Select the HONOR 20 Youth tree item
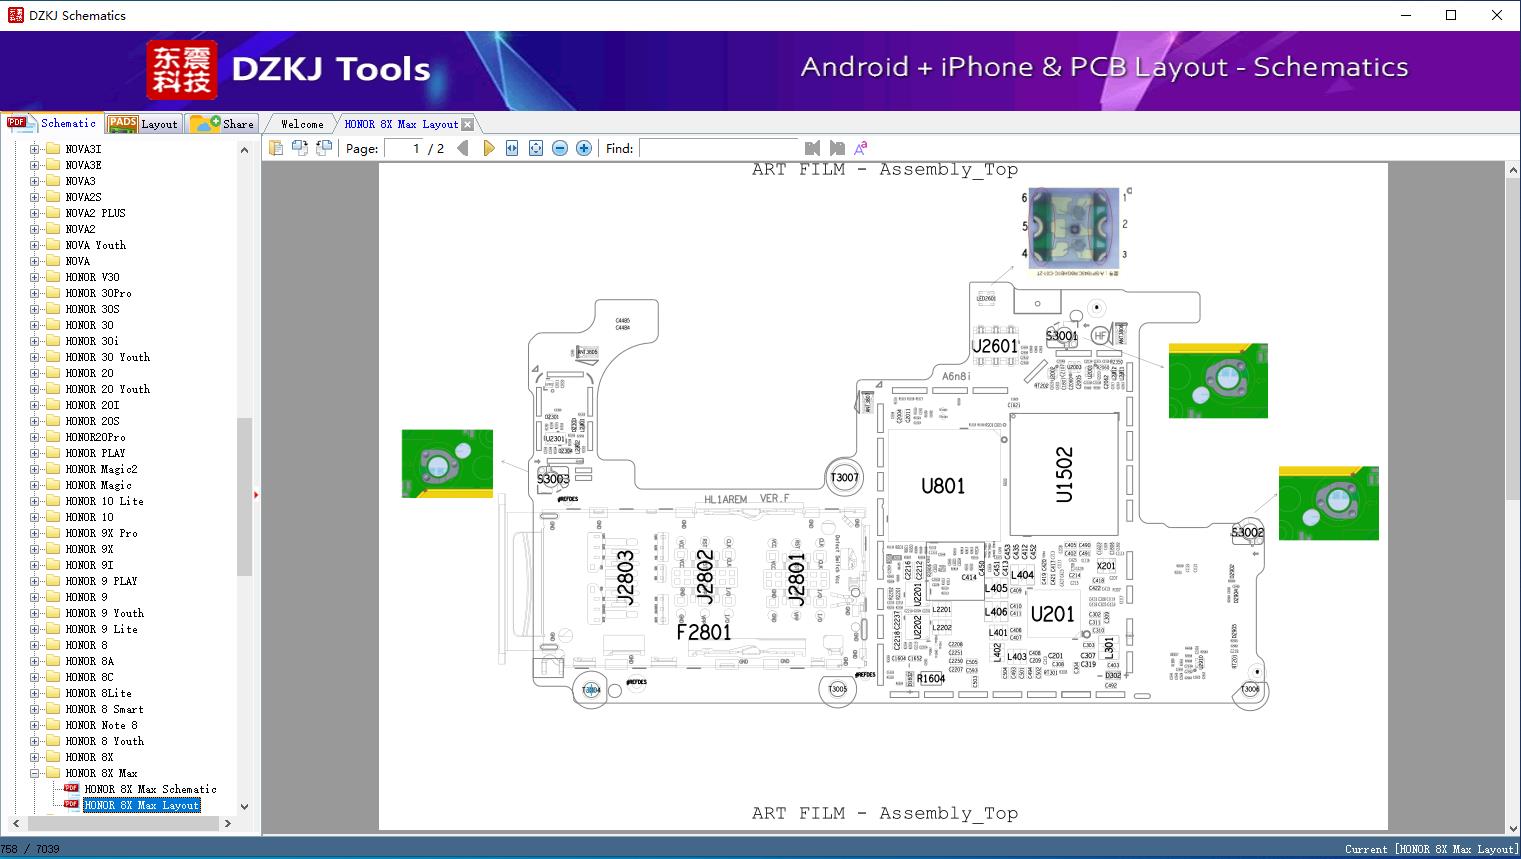Viewport: 1521px width, 859px height. [108, 389]
